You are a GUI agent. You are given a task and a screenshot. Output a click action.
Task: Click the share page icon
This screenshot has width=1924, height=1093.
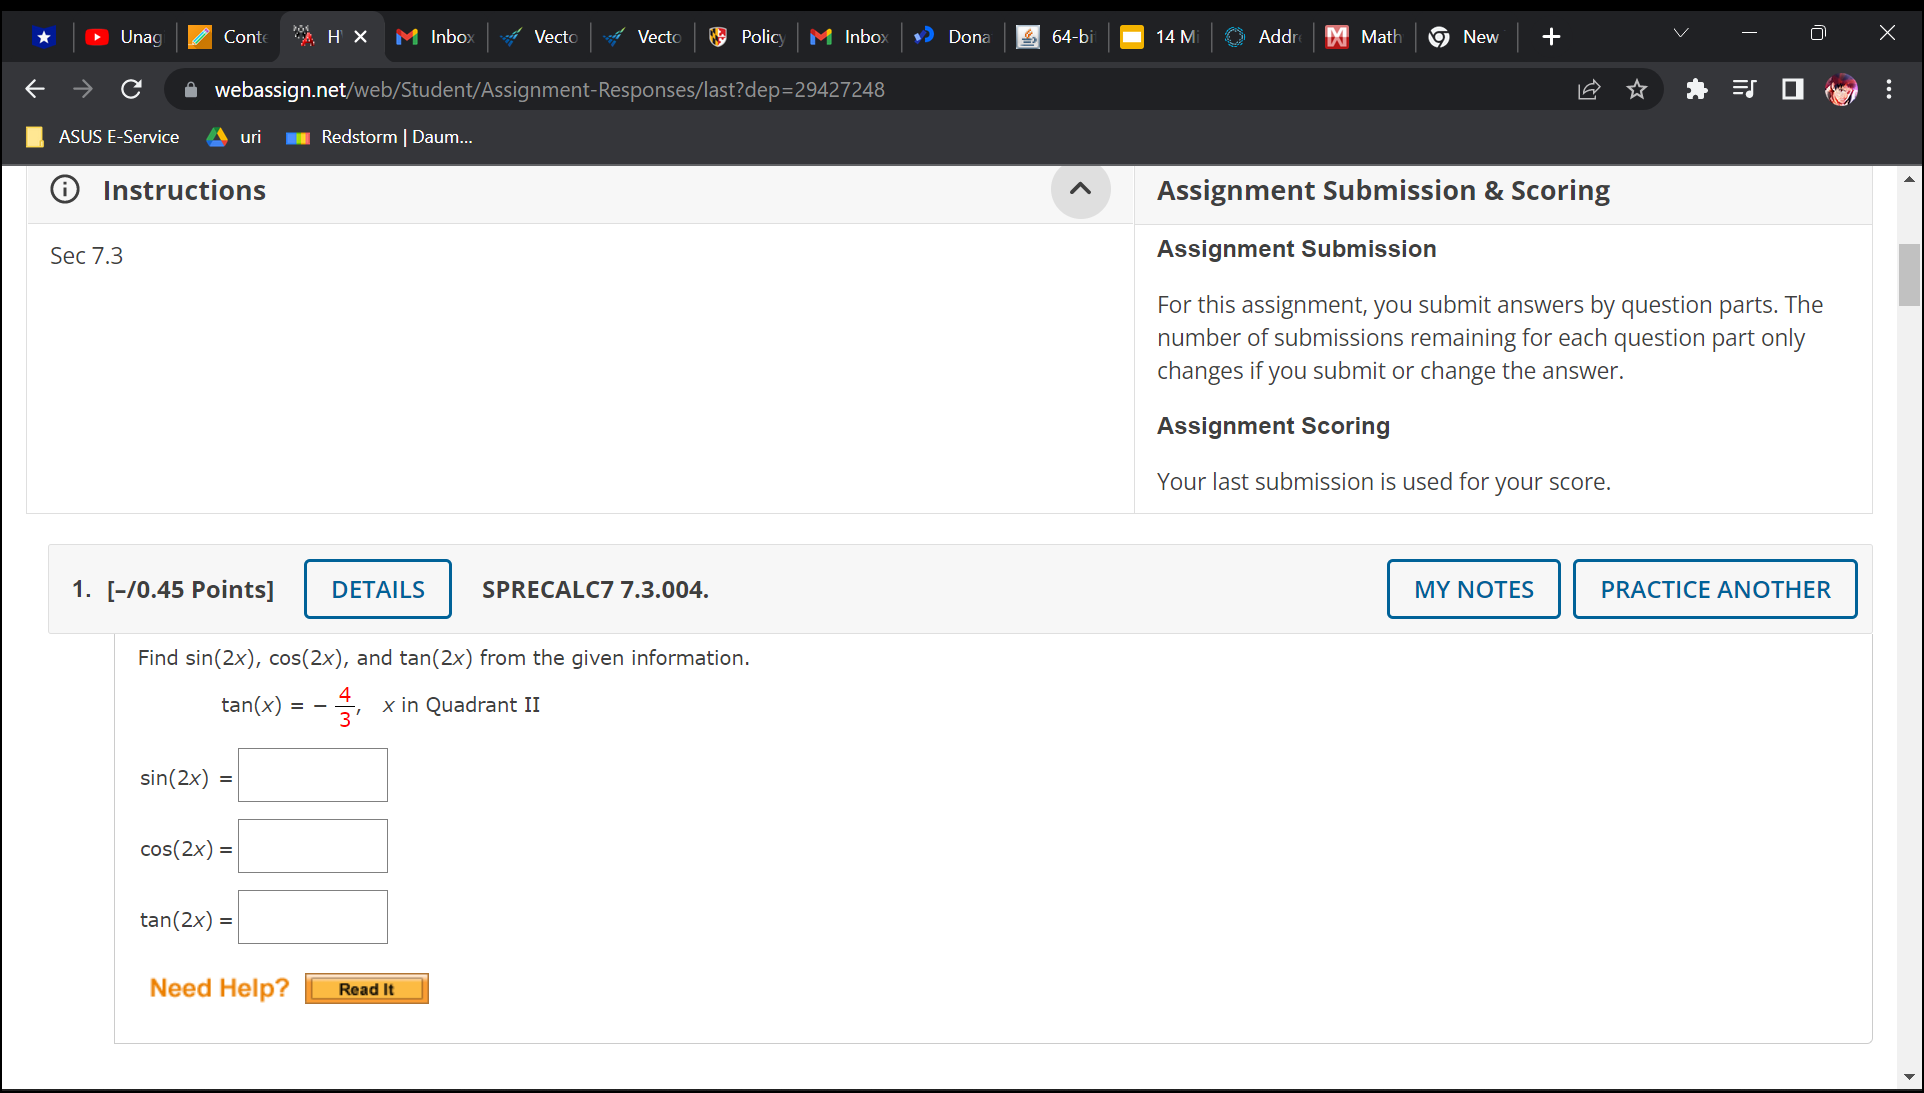click(x=1589, y=90)
